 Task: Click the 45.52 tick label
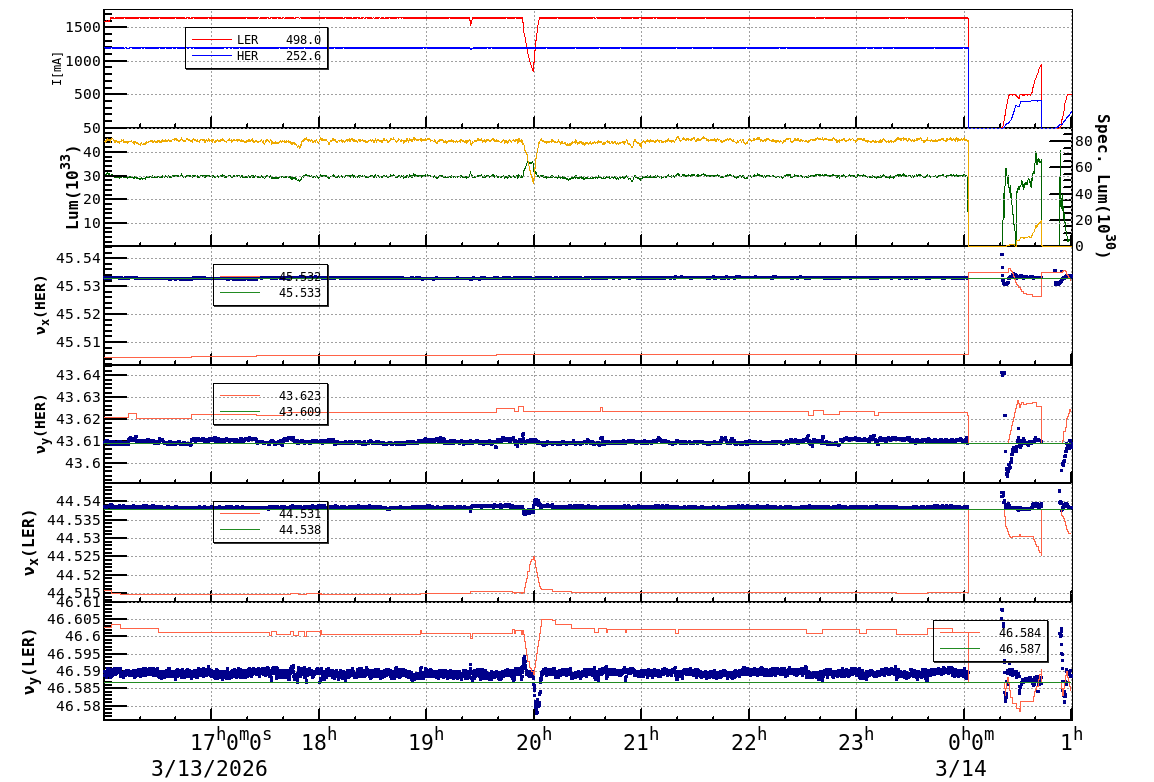coord(79,314)
